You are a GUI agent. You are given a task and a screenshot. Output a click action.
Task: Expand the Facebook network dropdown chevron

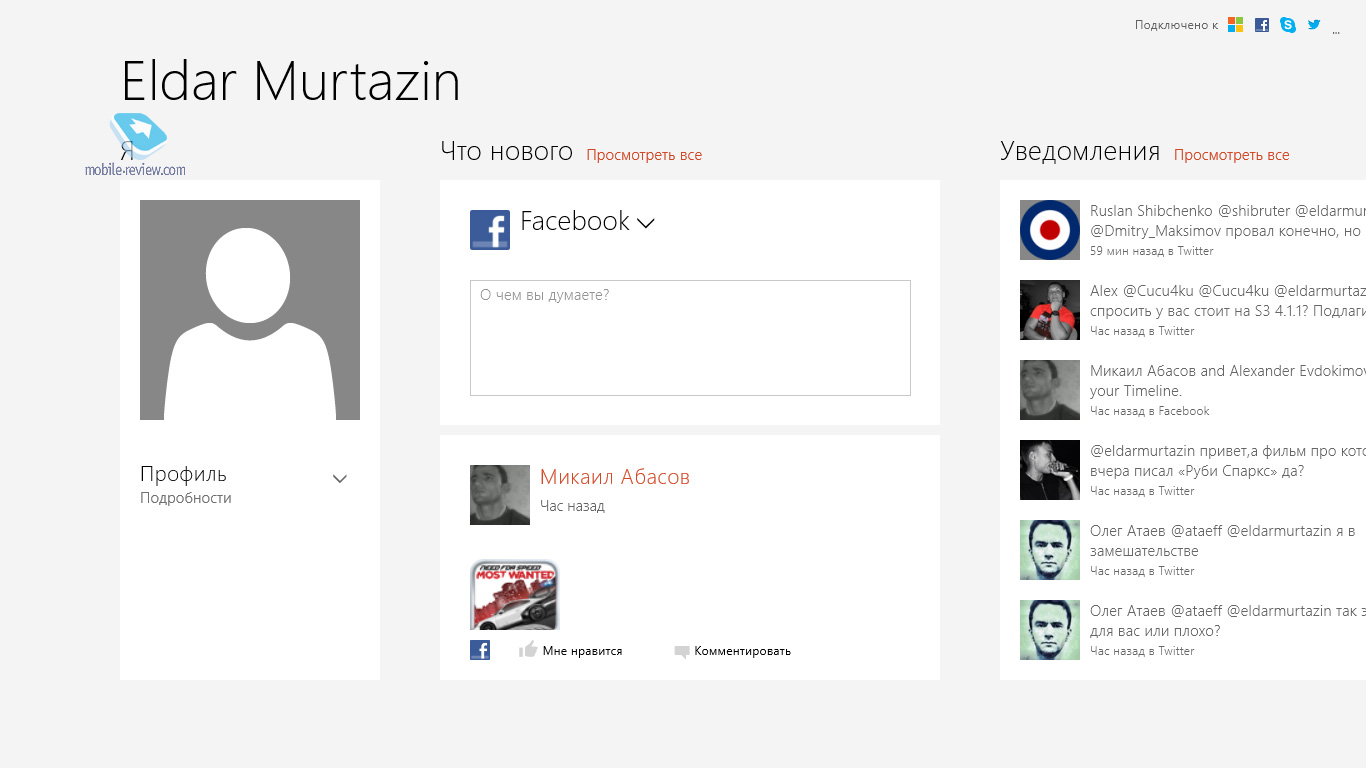(646, 223)
